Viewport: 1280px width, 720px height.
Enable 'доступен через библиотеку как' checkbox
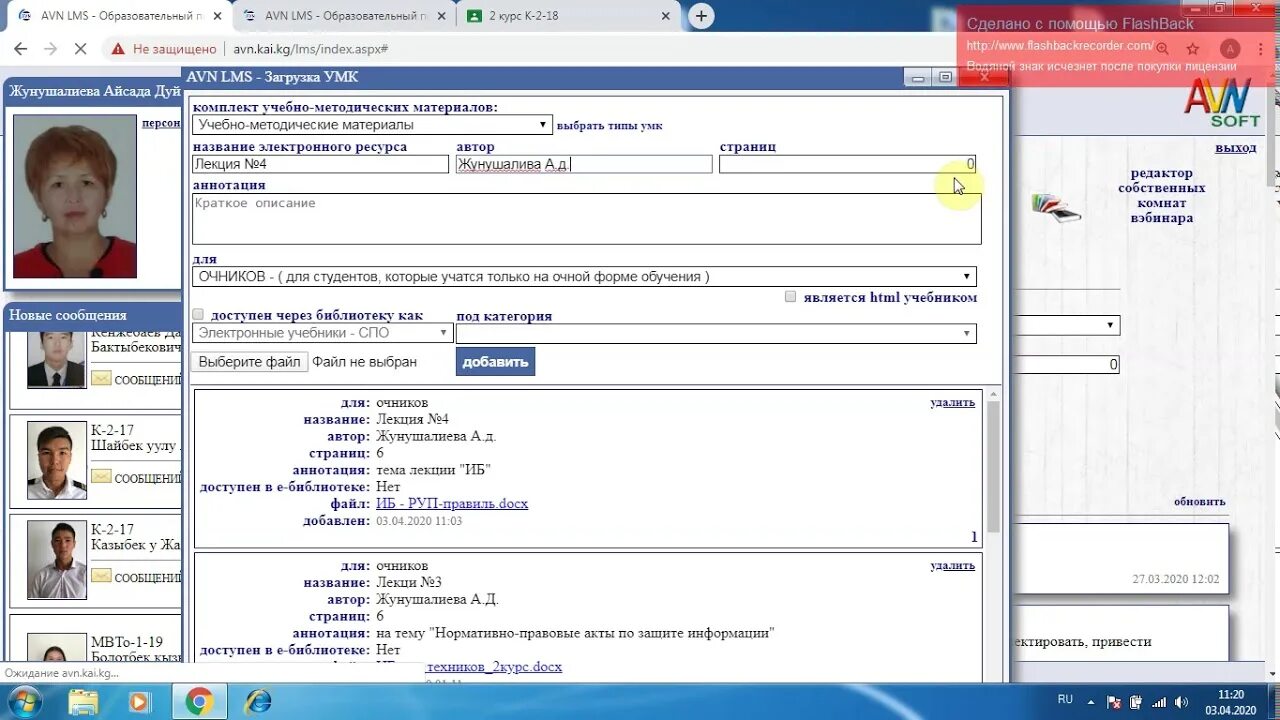click(x=198, y=314)
